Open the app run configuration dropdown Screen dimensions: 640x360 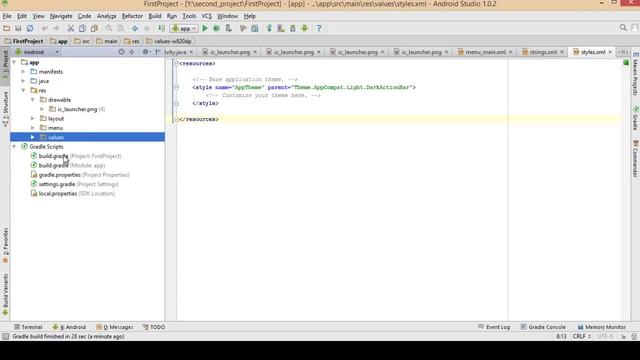184,28
